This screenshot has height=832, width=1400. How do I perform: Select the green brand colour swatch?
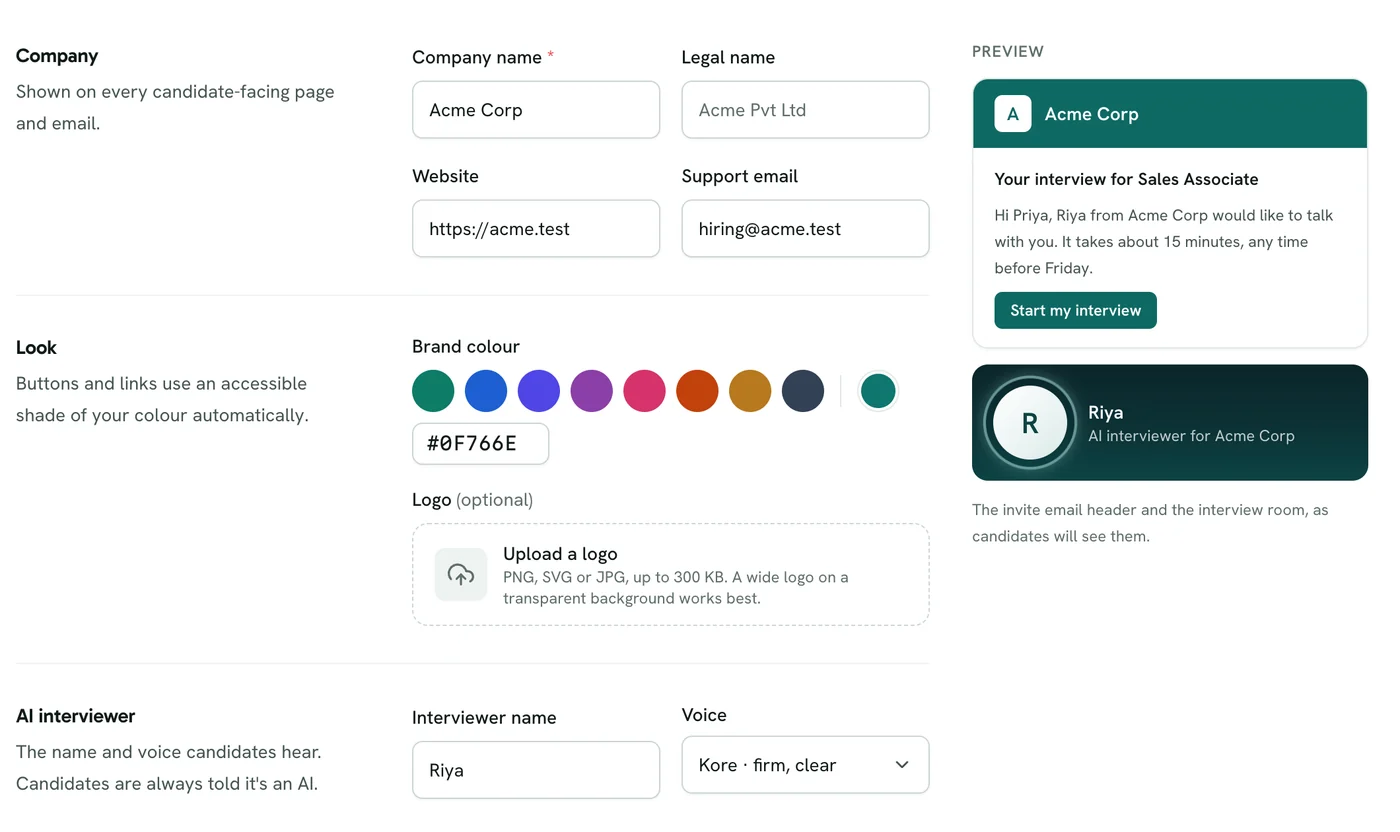[433, 391]
